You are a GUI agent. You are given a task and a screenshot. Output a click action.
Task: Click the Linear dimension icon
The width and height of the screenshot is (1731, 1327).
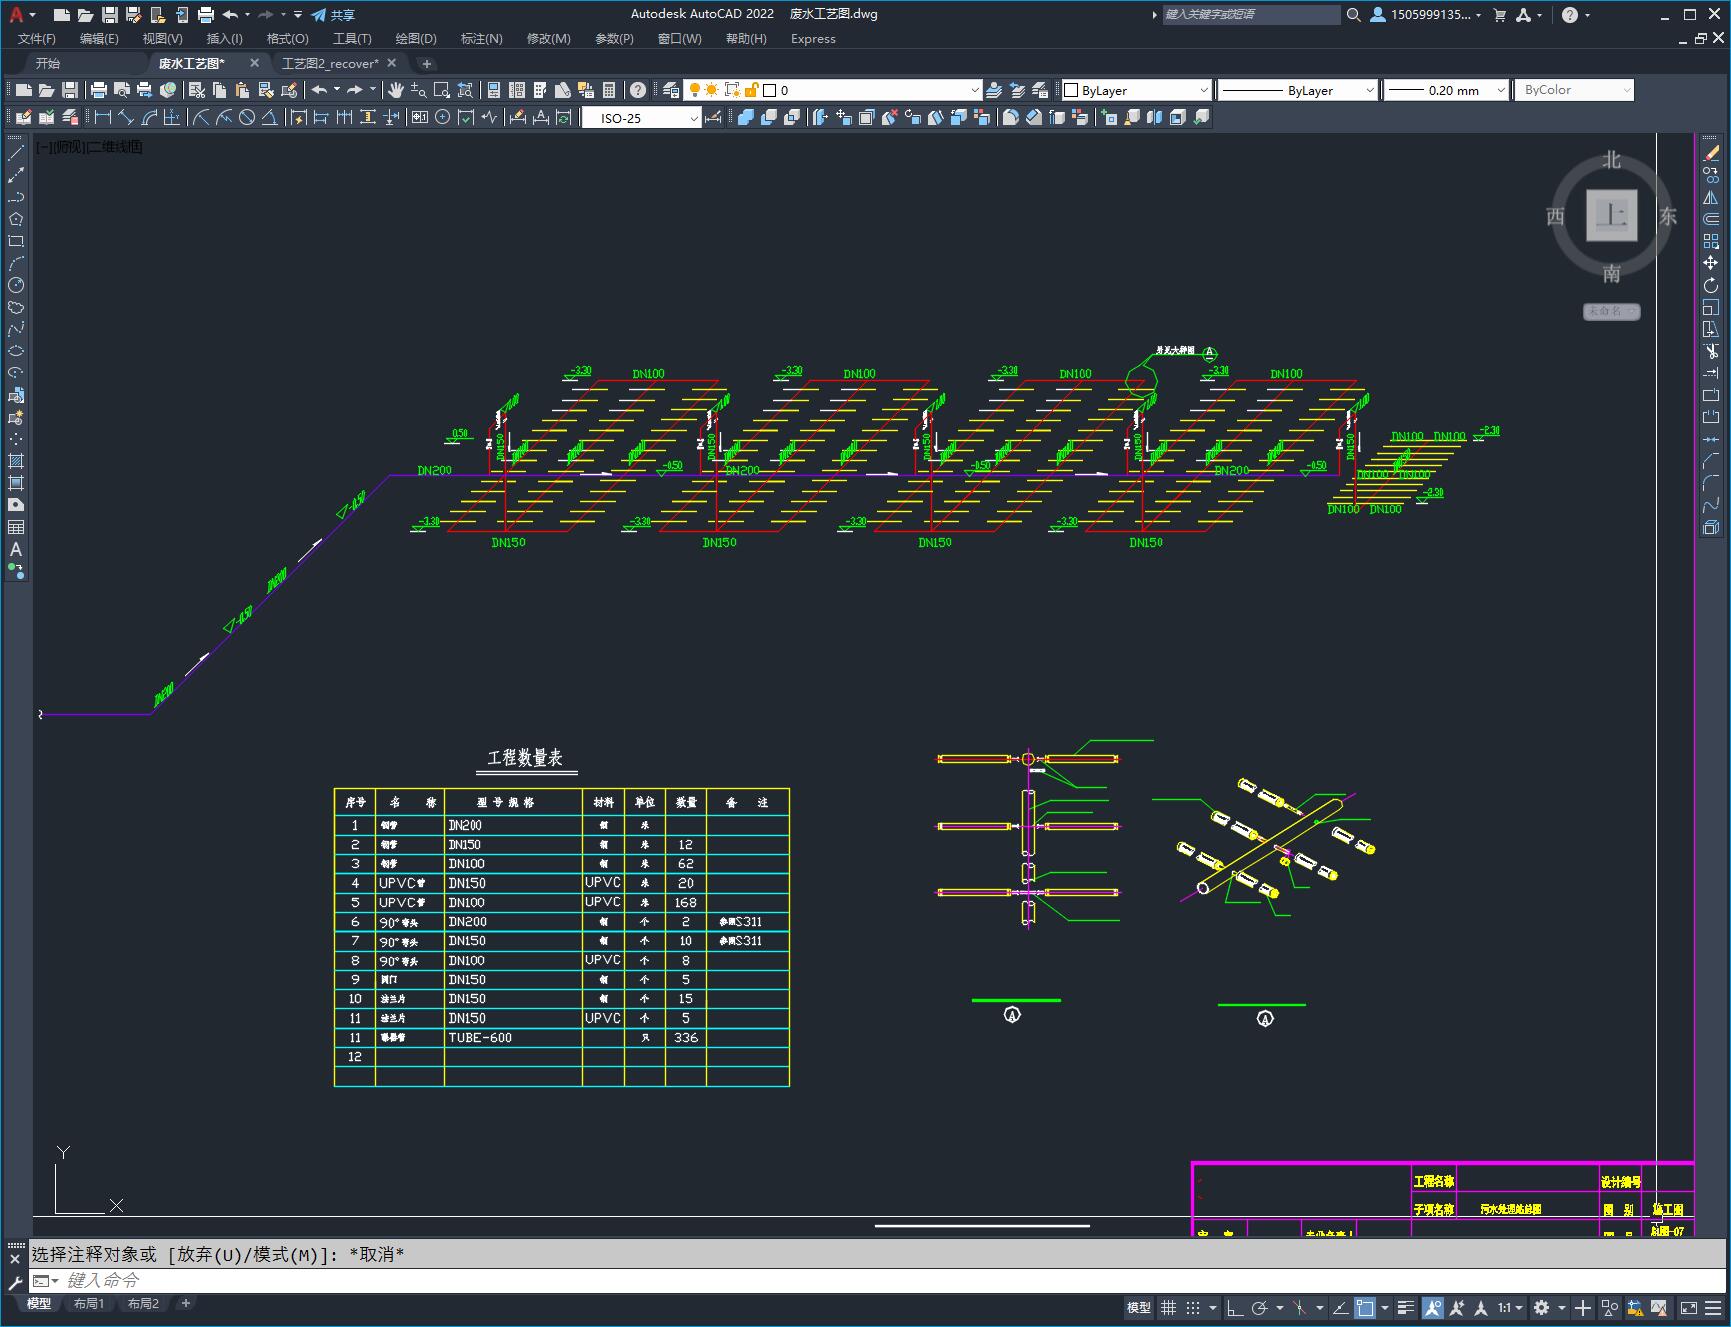click(102, 117)
